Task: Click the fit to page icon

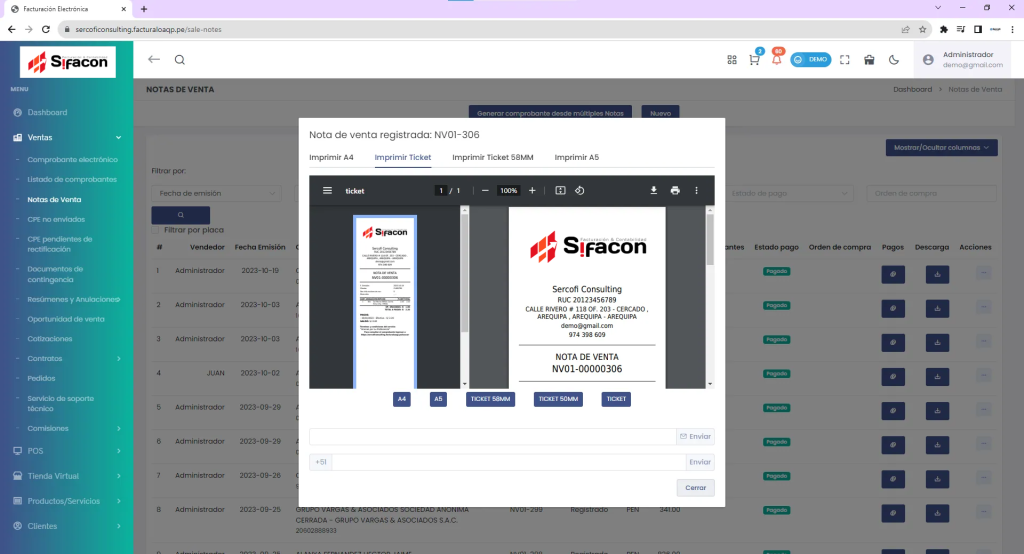Action: 560,190
